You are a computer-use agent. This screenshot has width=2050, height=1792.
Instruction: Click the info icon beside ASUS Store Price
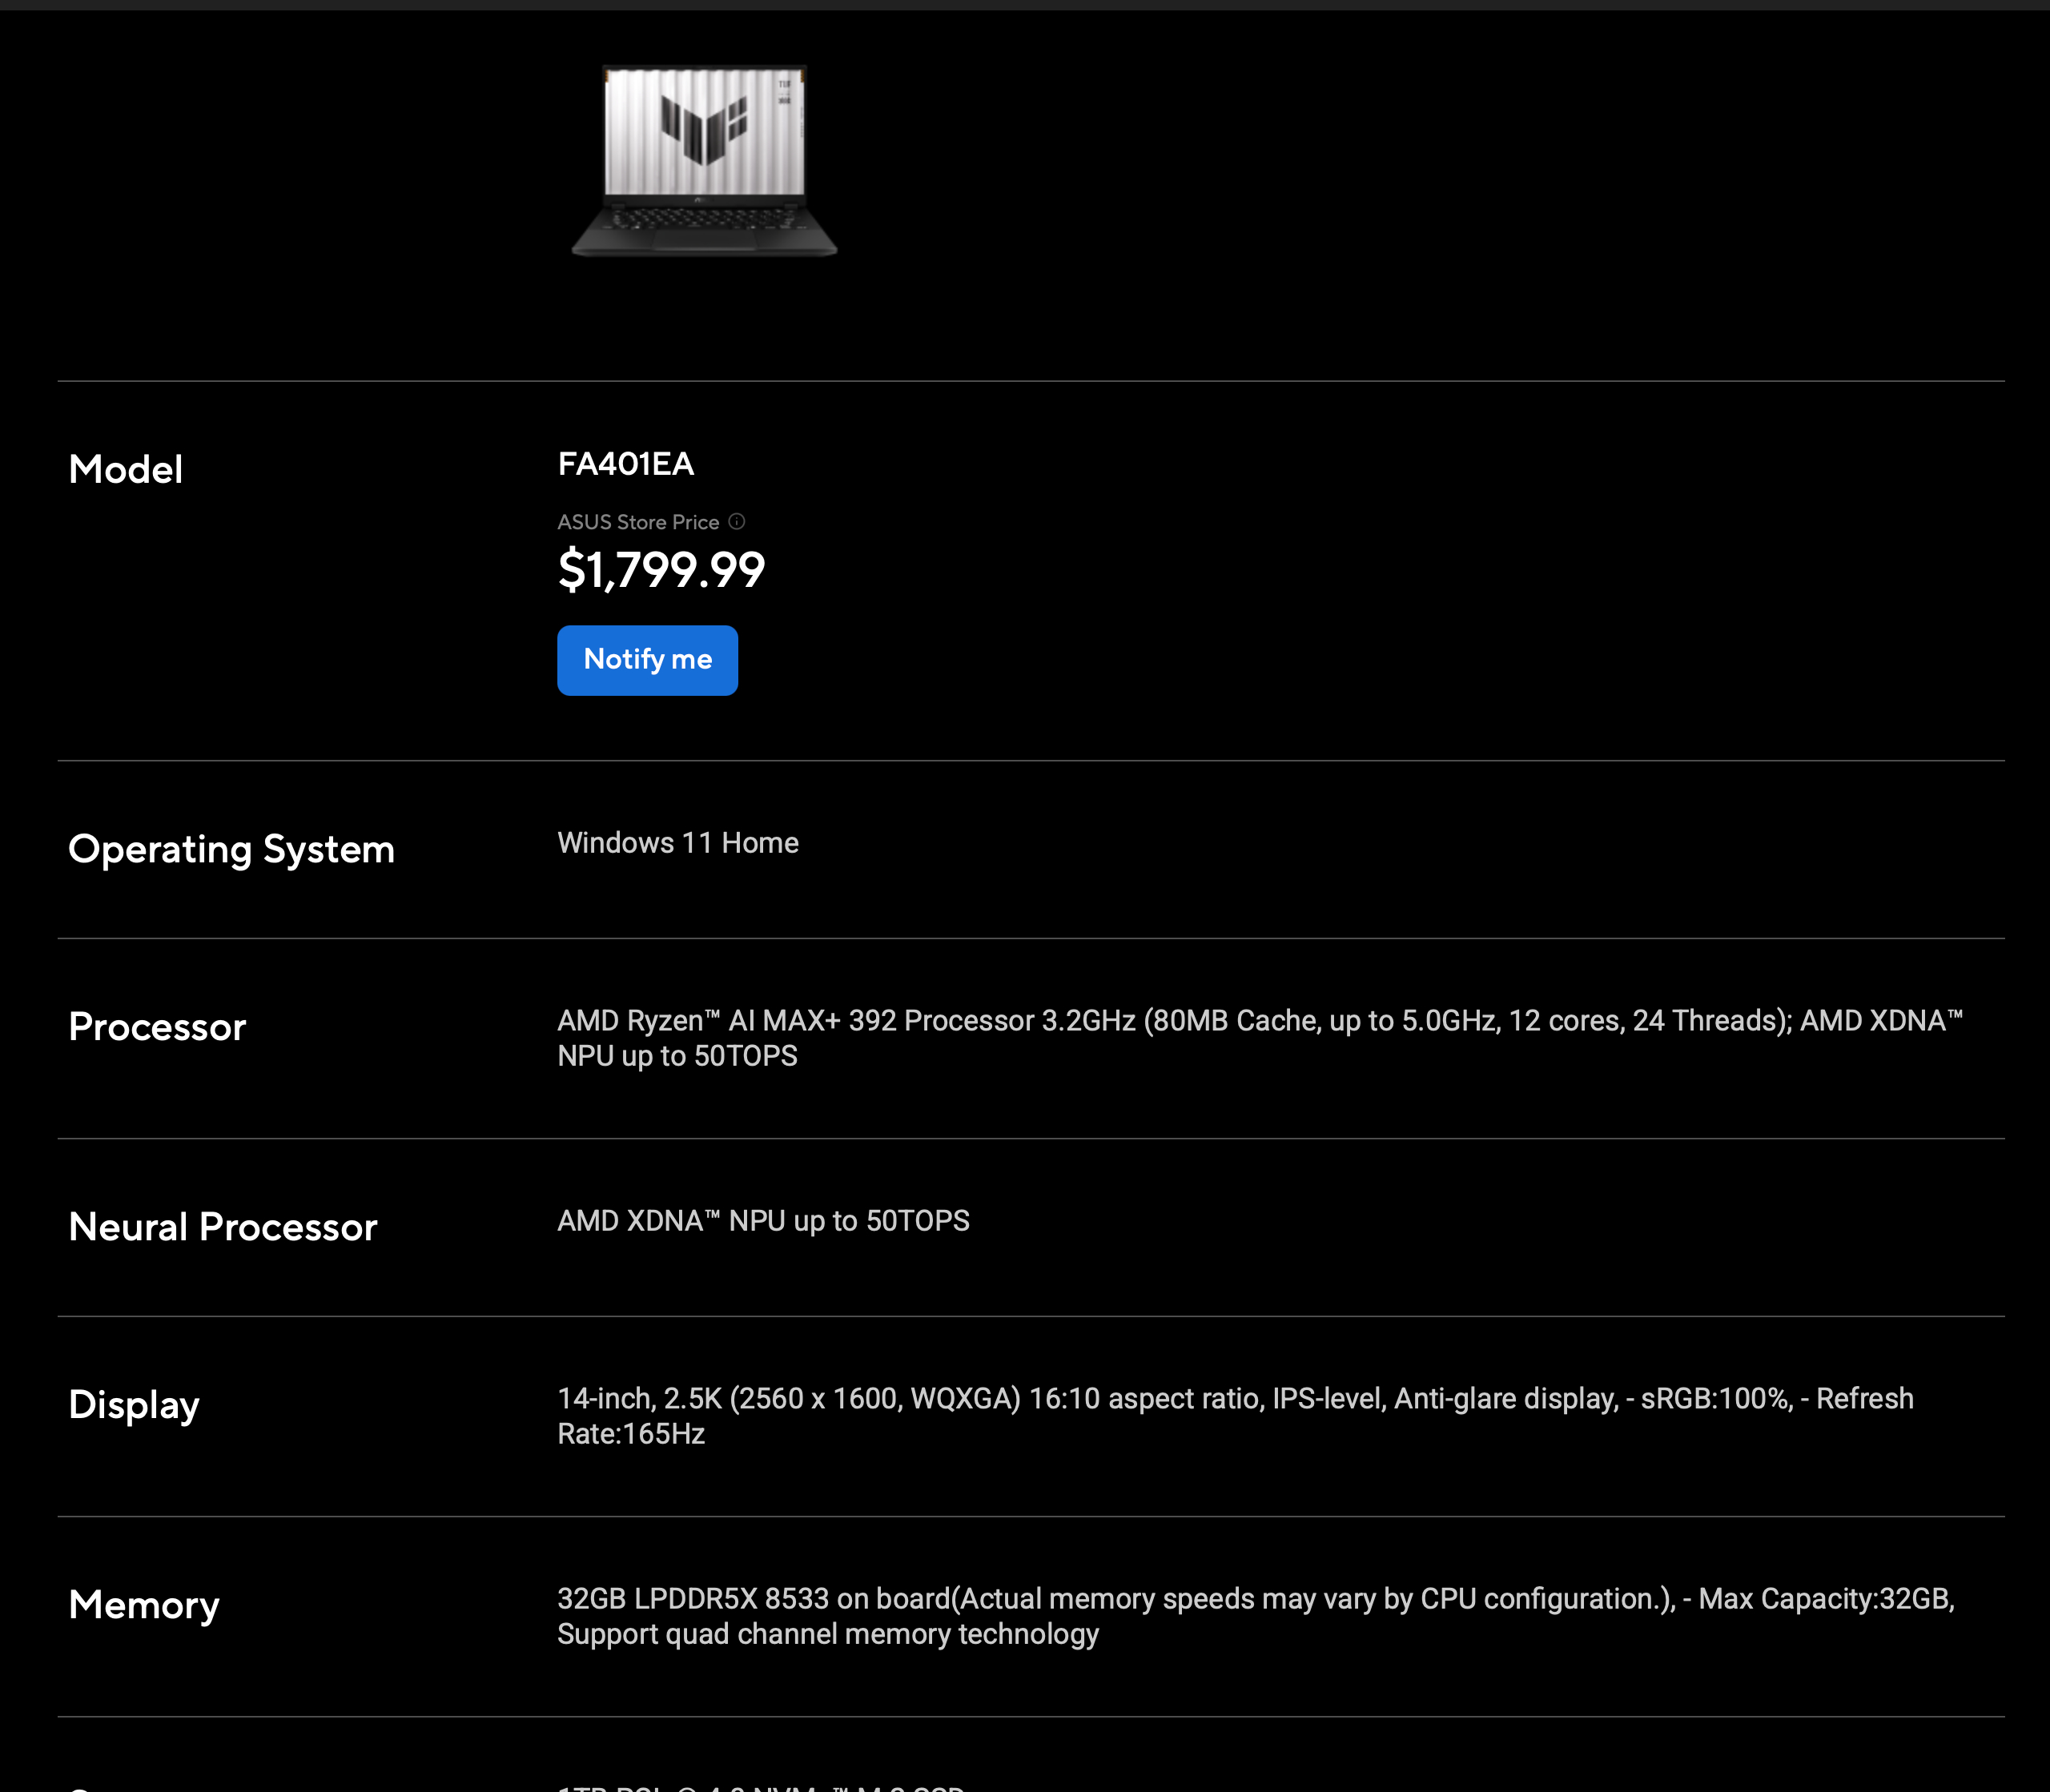(x=737, y=521)
